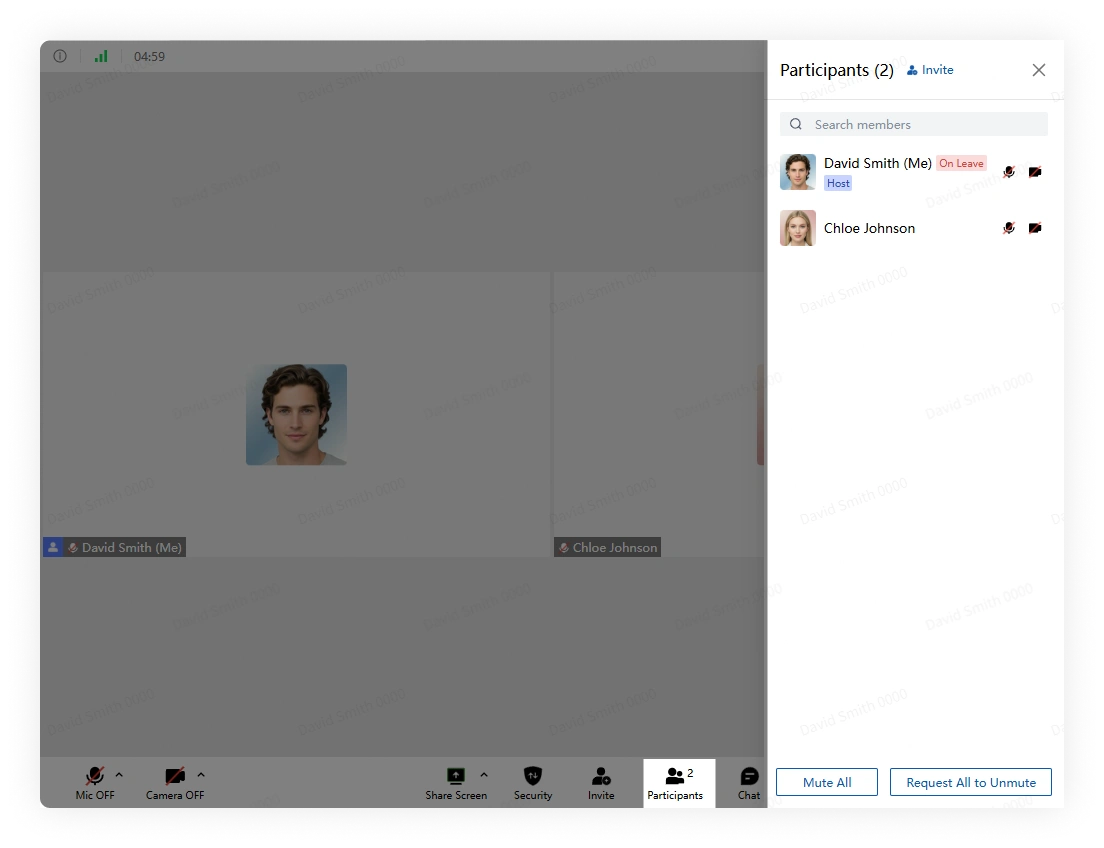Toggle Chloe Johnson's camera-off icon
Image resolution: width=1104 pixels, height=848 pixels.
click(1035, 227)
